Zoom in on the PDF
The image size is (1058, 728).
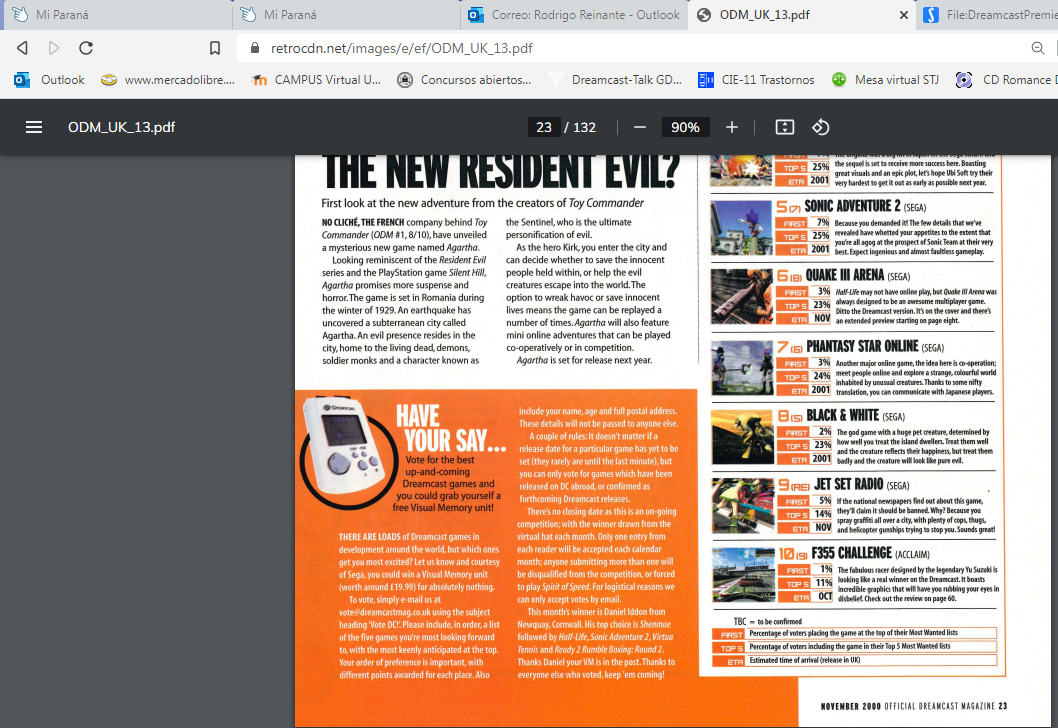click(731, 127)
